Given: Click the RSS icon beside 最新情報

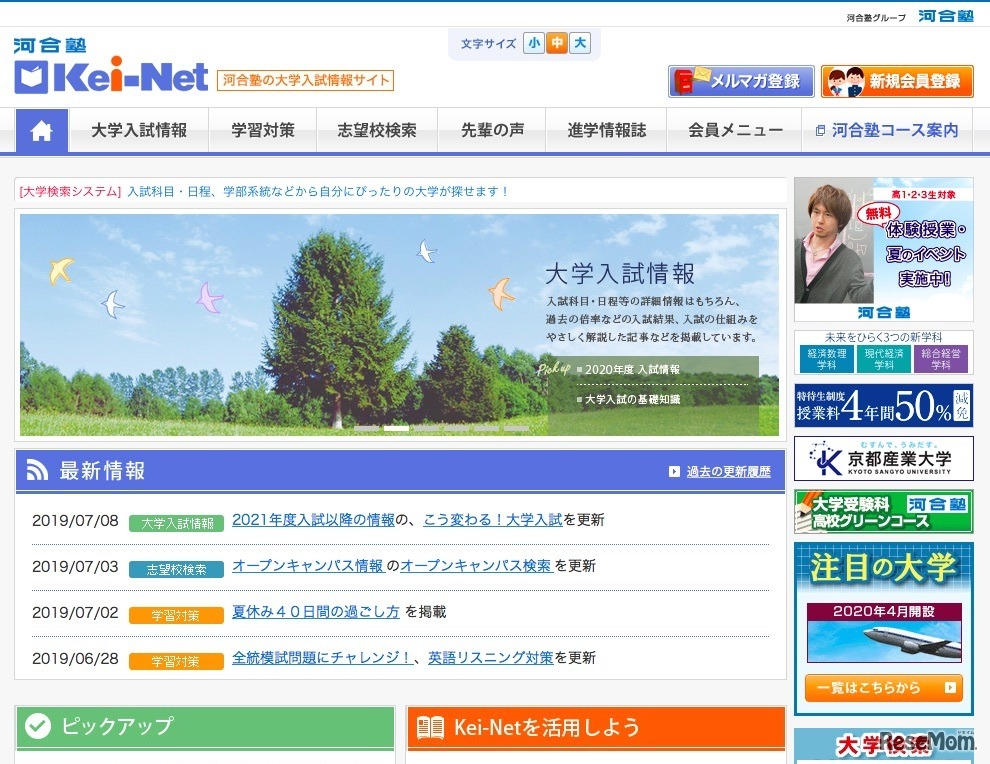Looking at the screenshot, I should click(x=37, y=470).
